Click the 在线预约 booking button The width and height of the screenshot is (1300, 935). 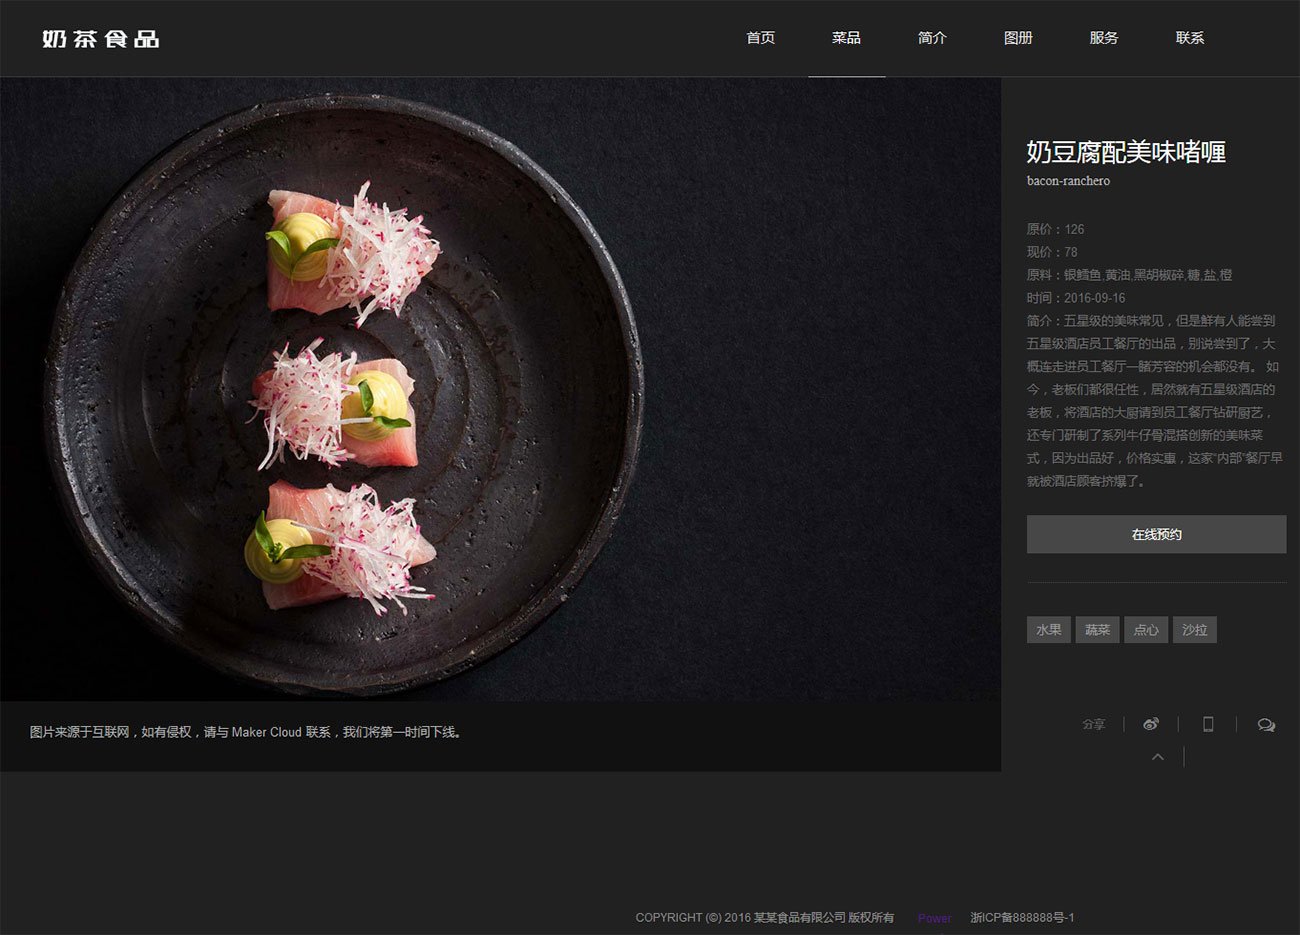(x=1156, y=534)
